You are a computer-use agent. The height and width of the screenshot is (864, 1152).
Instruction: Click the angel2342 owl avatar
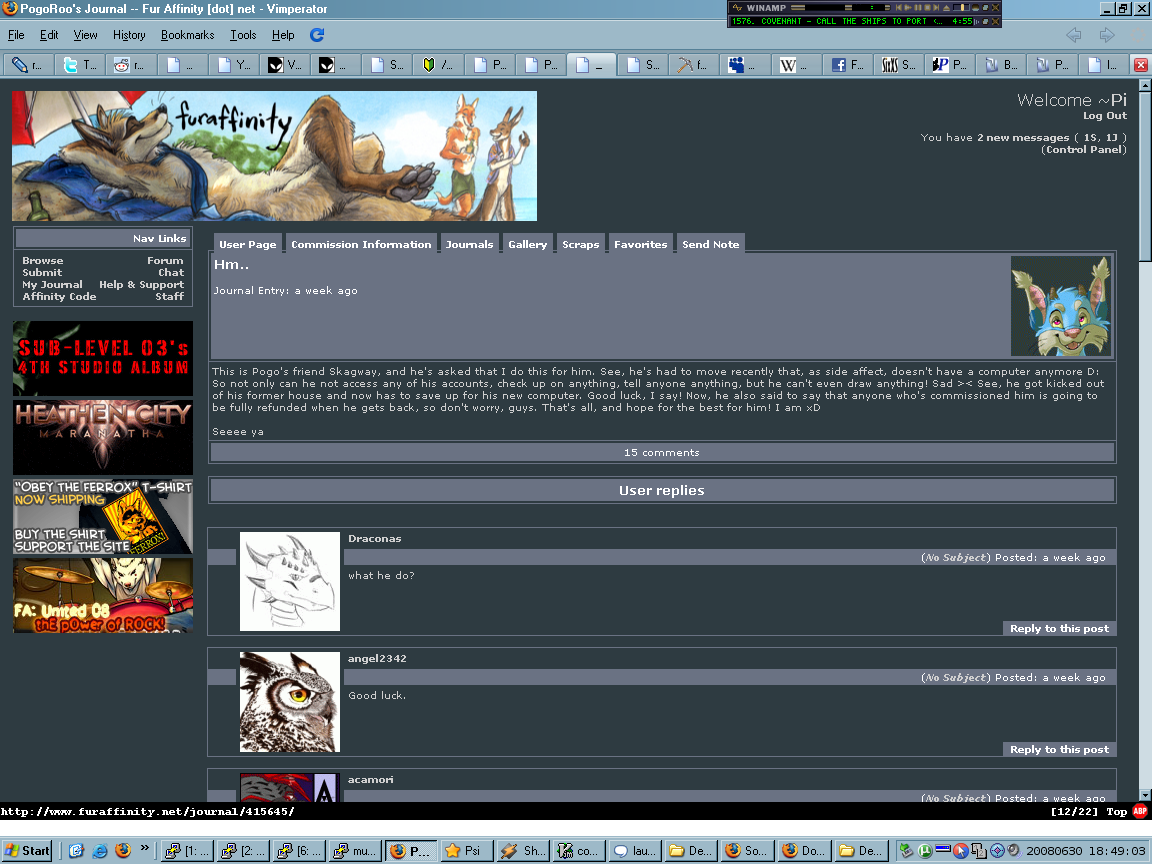(290, 702)
